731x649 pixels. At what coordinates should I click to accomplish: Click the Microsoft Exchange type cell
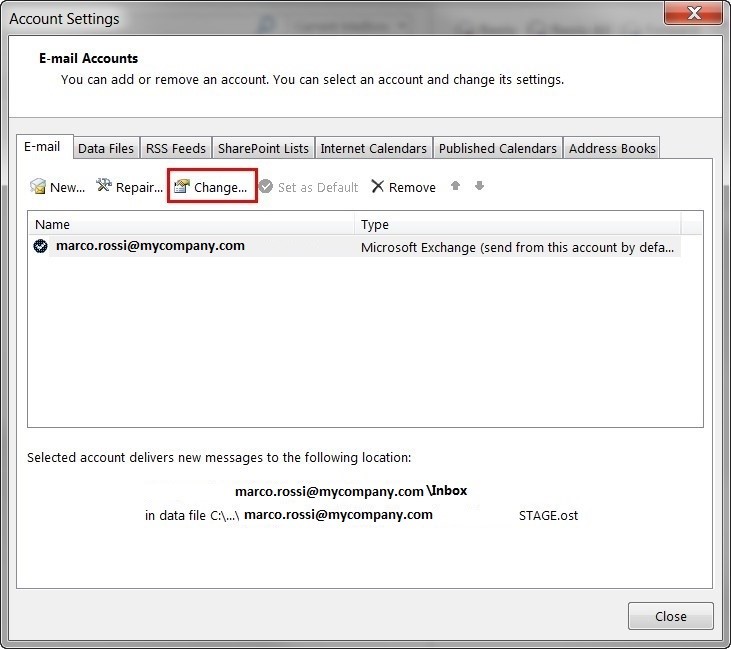pos(517,247)
